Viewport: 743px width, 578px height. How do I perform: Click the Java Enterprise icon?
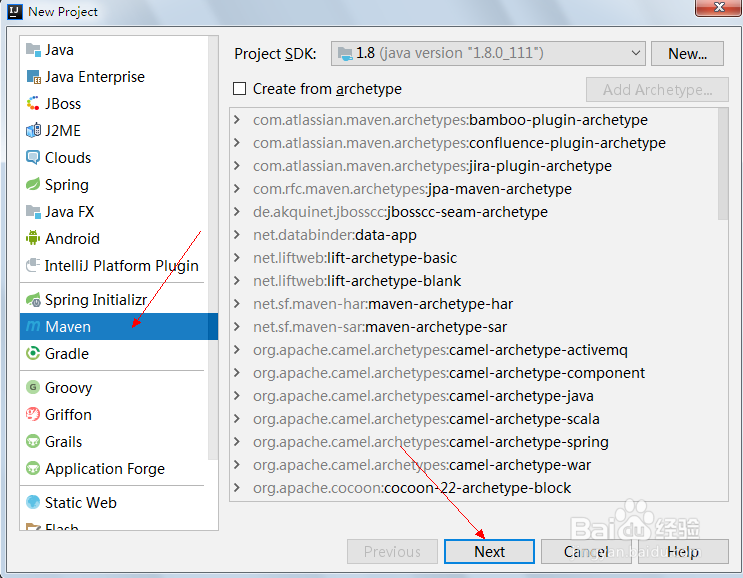pos(33,76)
